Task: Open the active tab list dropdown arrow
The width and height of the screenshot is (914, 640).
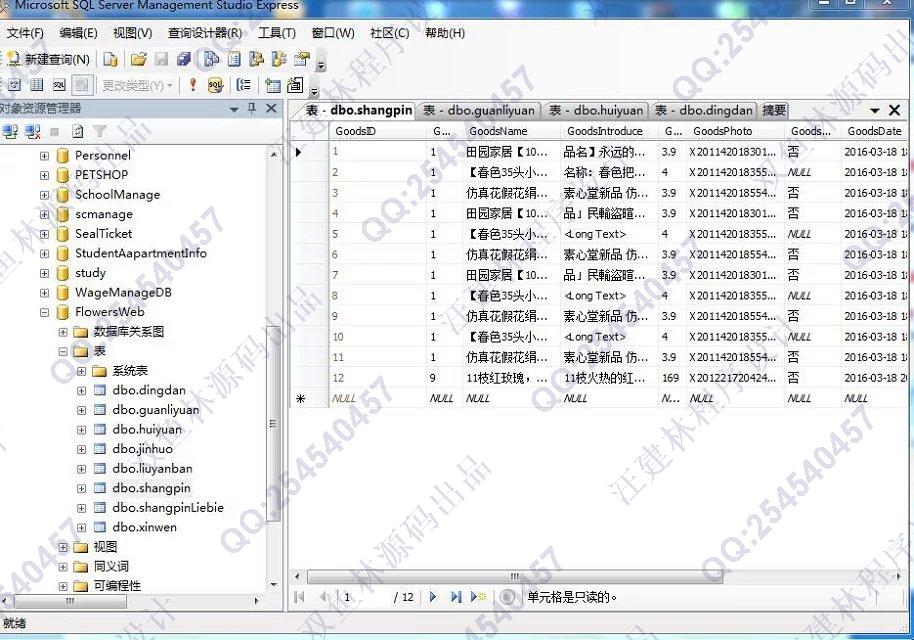Action: point(874,110)
